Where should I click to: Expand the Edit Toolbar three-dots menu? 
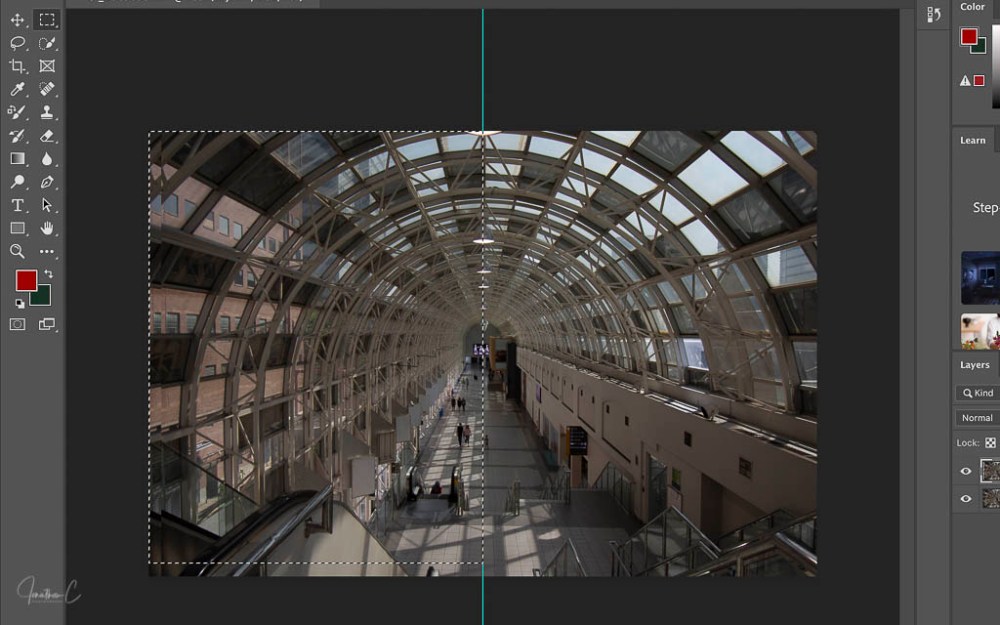pos(47,251)
